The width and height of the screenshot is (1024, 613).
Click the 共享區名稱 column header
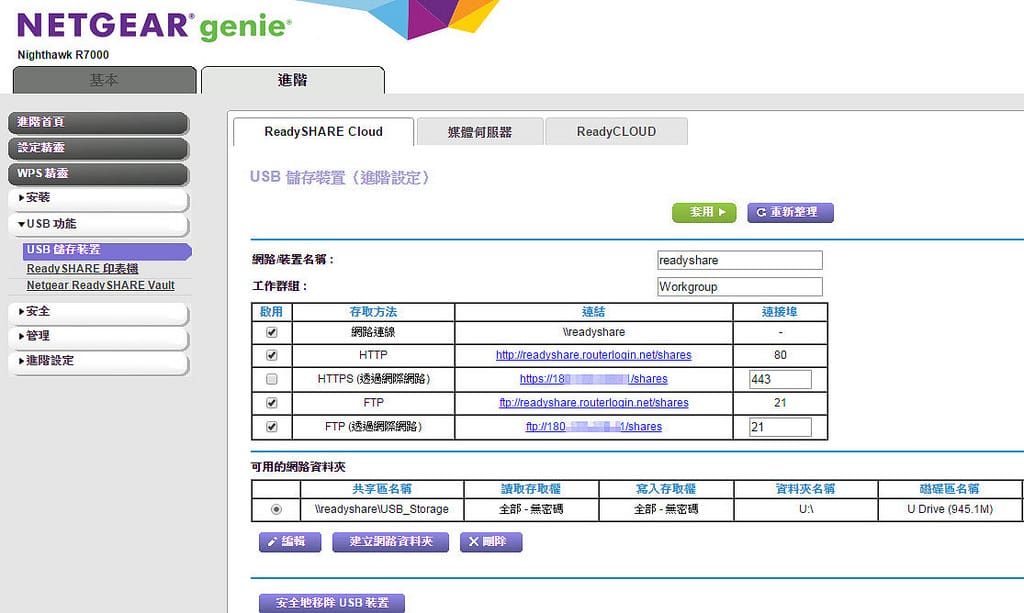(382, 489)
